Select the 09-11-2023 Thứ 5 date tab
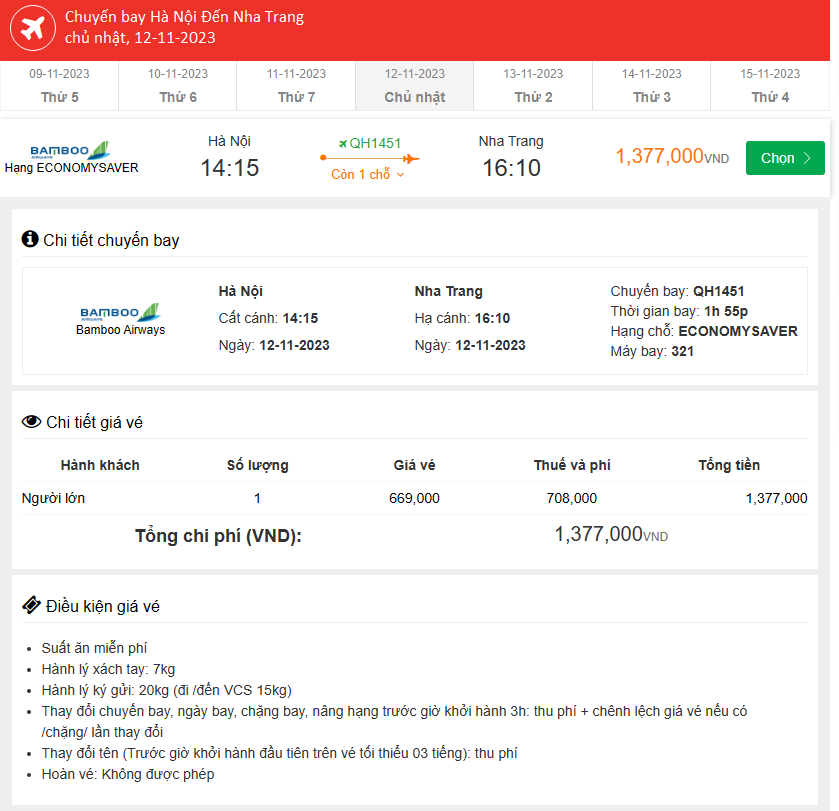This screenshot has width=839, height=811. click(60, 85)
